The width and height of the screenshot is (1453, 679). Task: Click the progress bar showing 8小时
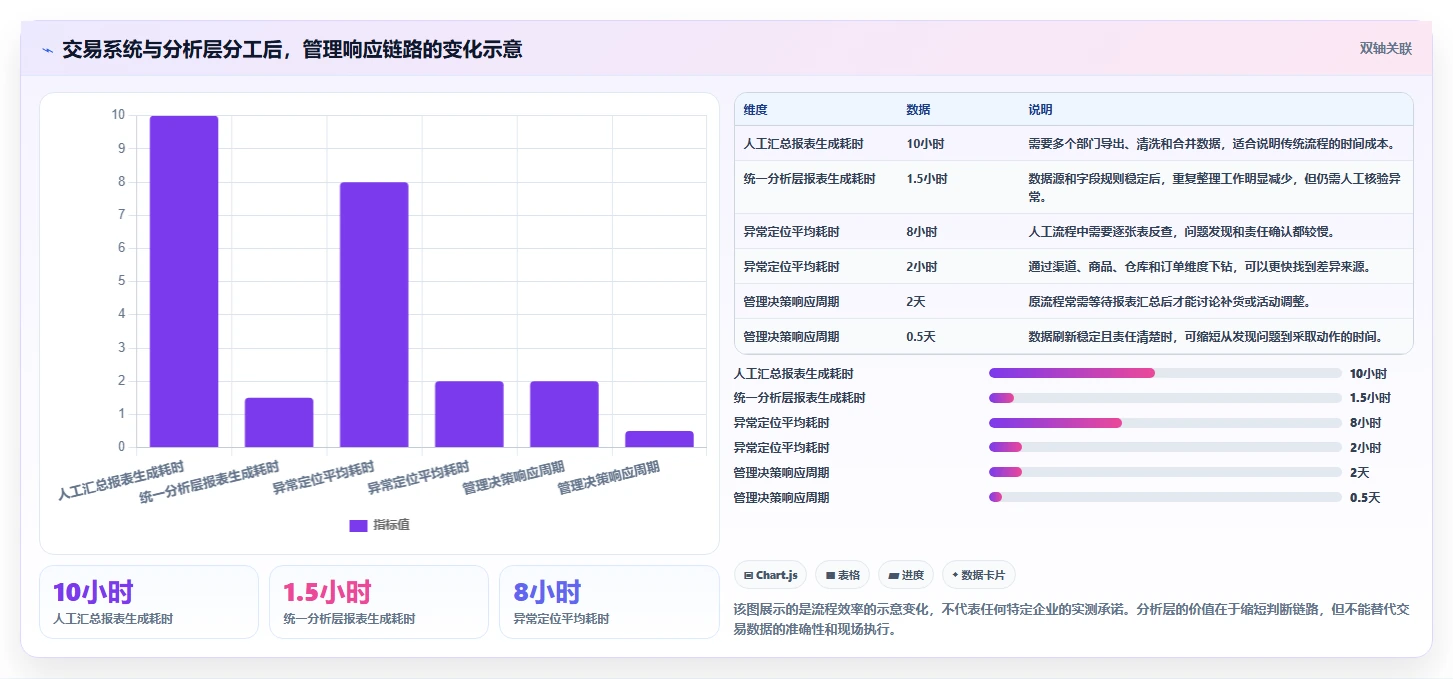tap(1165, 423)
